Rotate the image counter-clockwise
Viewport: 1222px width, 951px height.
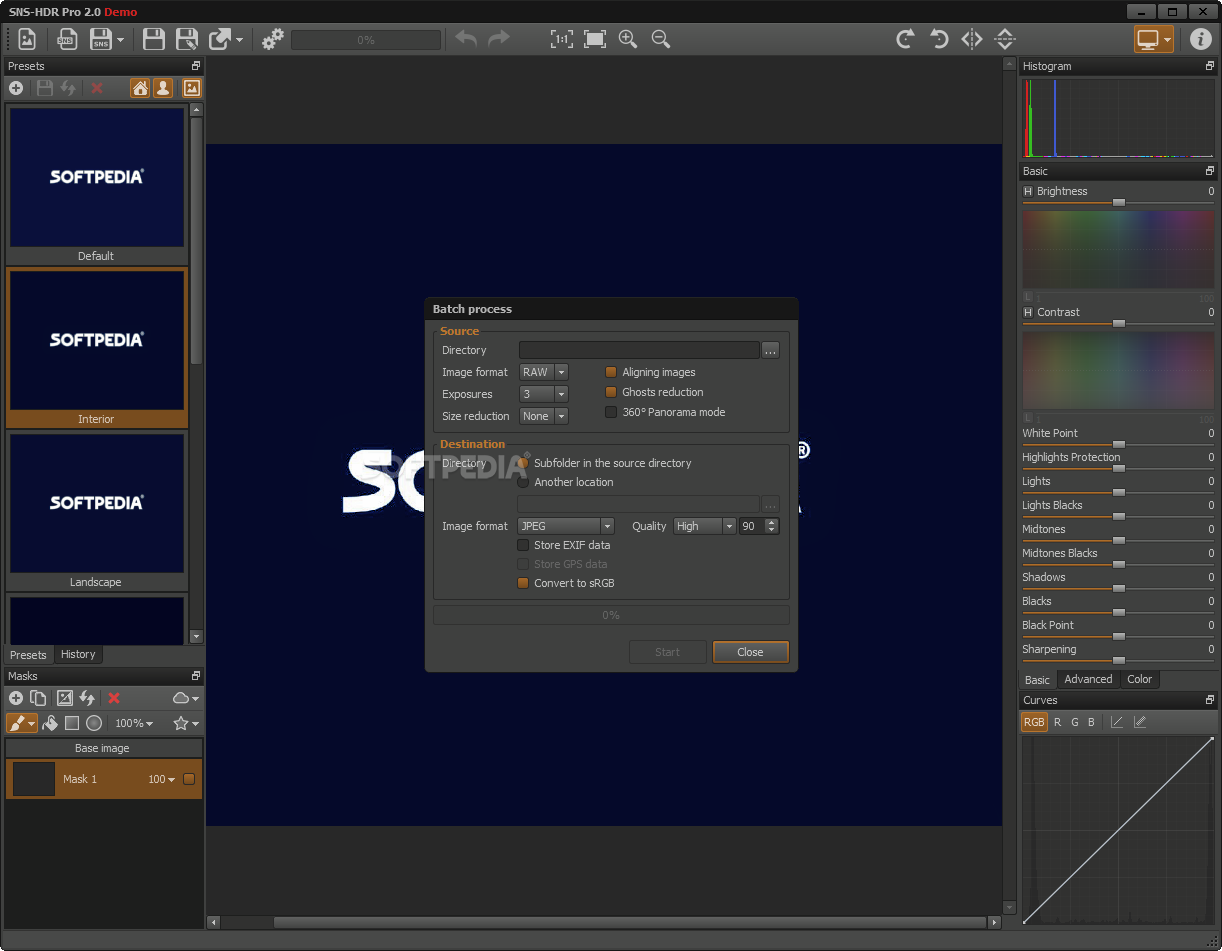point(939,39)
